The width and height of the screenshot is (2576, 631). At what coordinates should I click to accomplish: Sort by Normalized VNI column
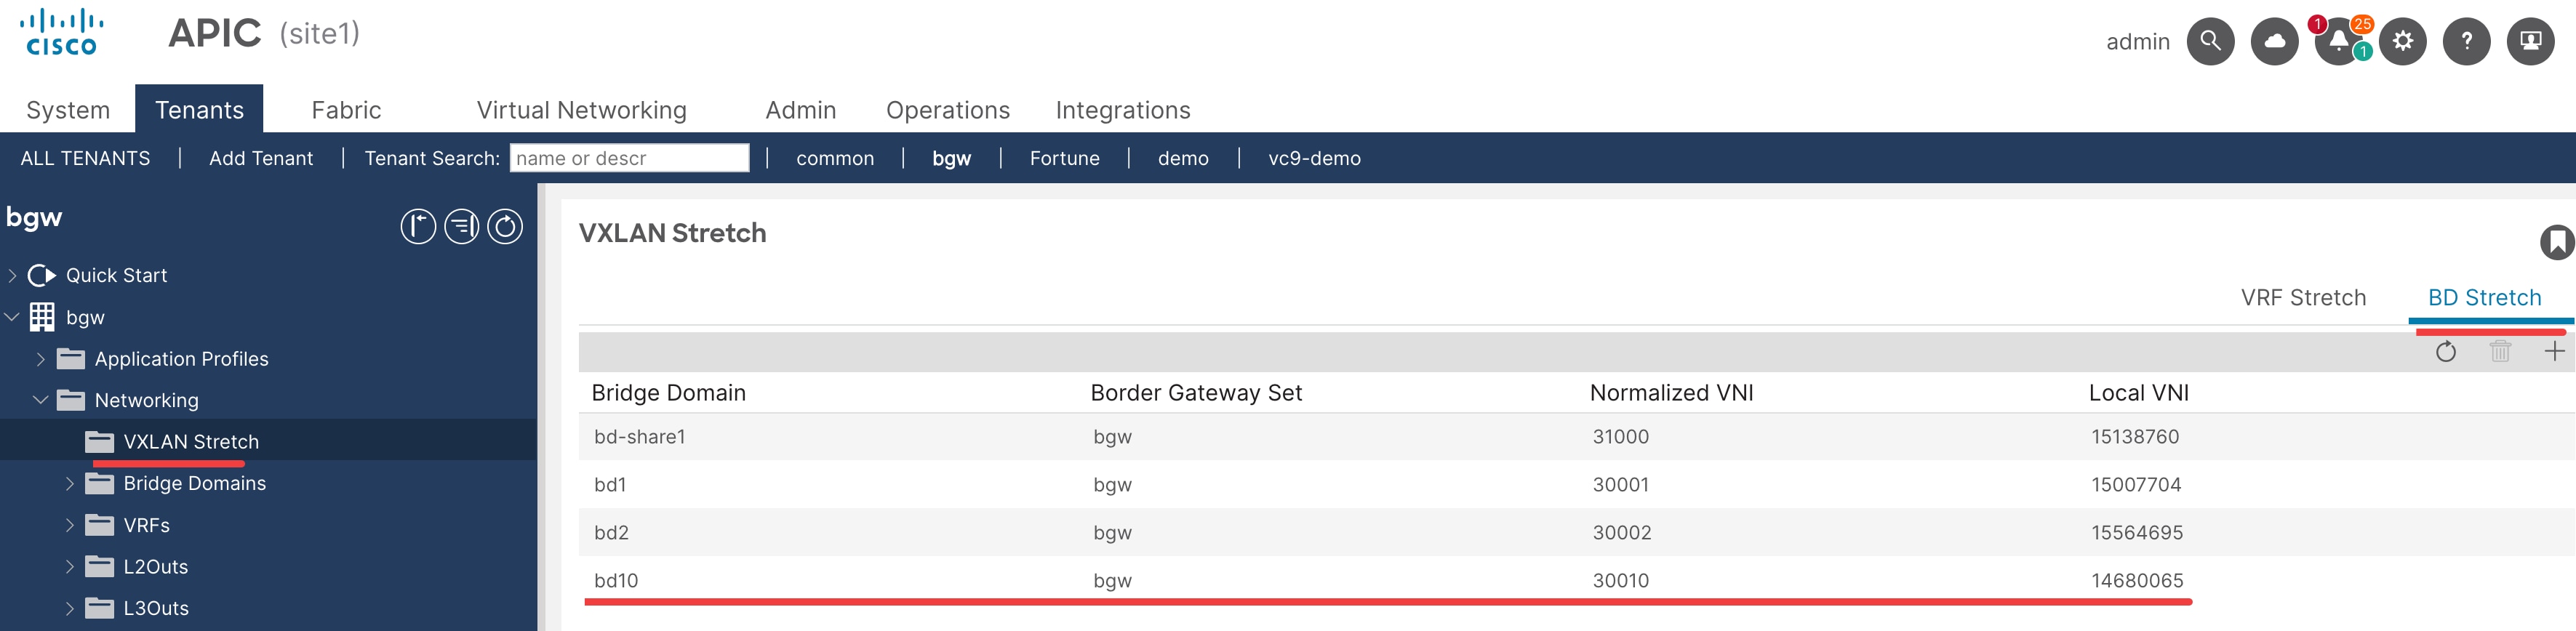click(1671, 392)
